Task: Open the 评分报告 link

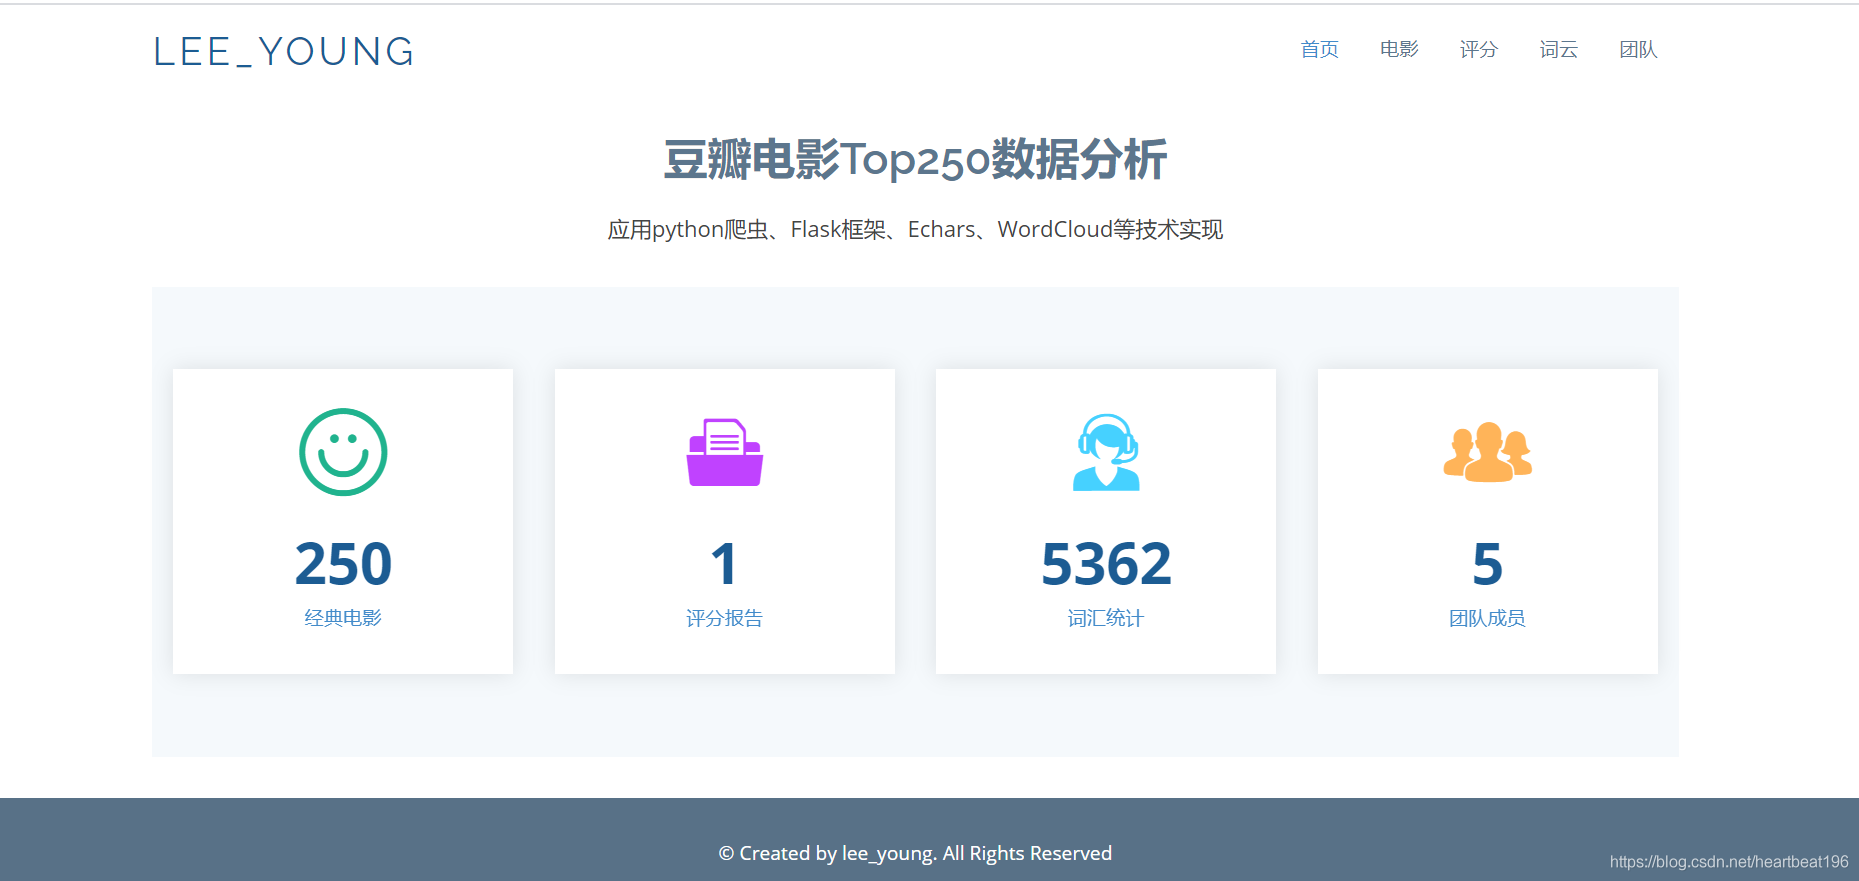Action: coord(725,618)
